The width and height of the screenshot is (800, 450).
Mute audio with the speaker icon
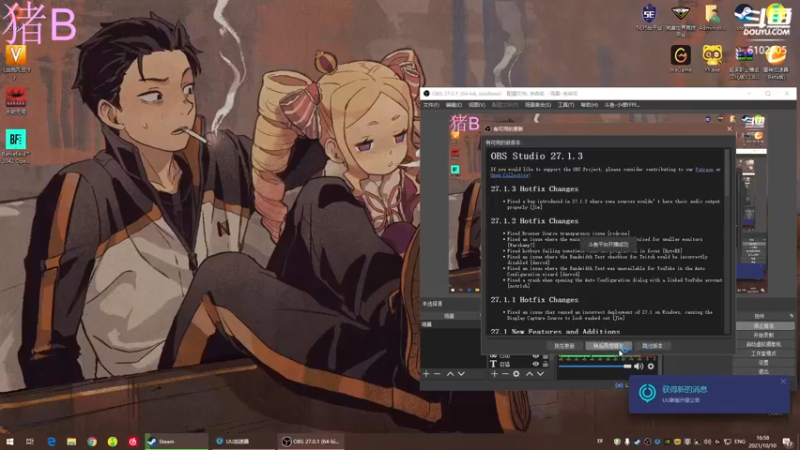coord(639,366)
